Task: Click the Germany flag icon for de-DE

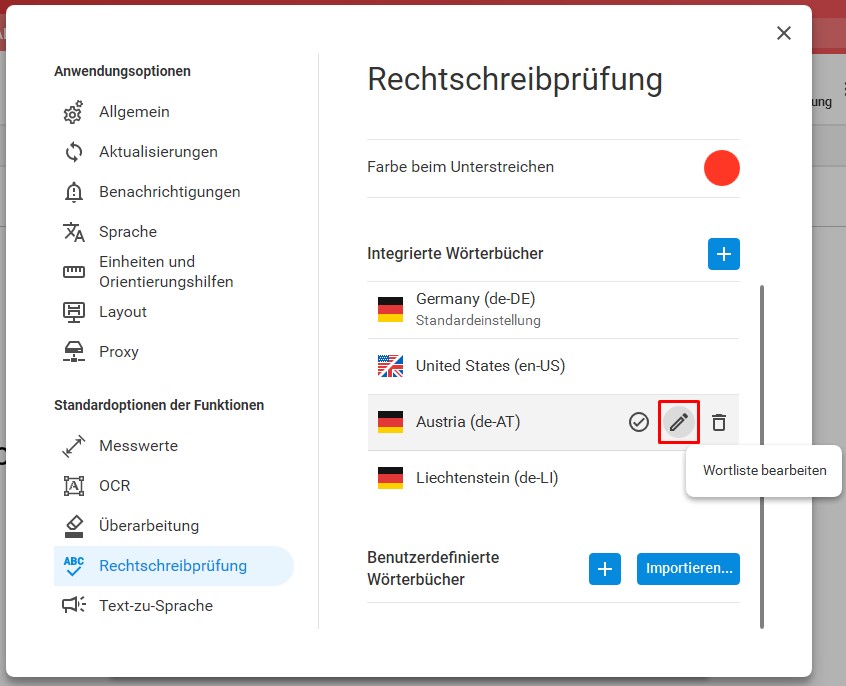Action: (390, 310)
